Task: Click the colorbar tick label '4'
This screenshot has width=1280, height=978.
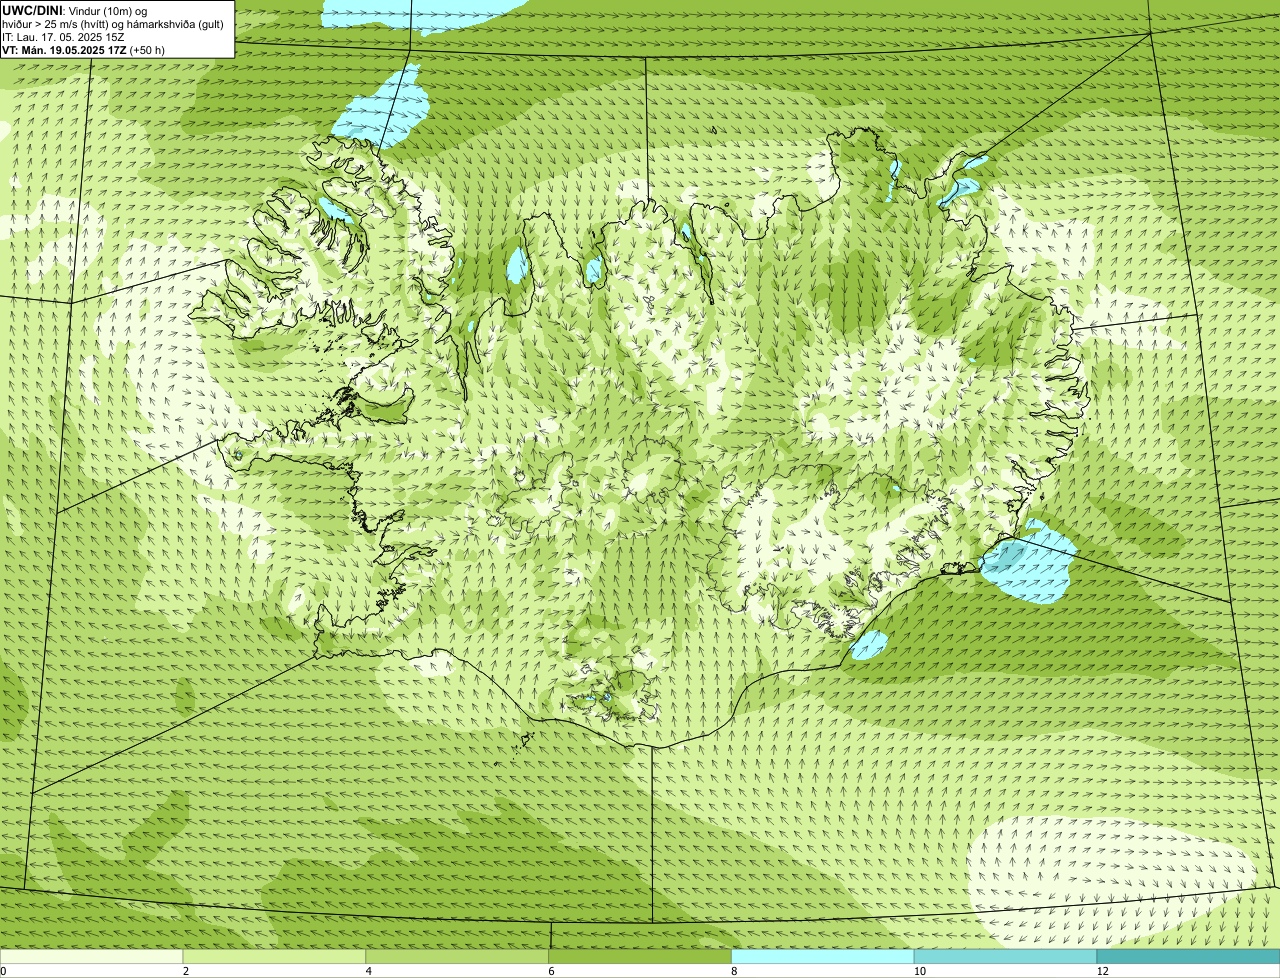Action: coord(368,971)
